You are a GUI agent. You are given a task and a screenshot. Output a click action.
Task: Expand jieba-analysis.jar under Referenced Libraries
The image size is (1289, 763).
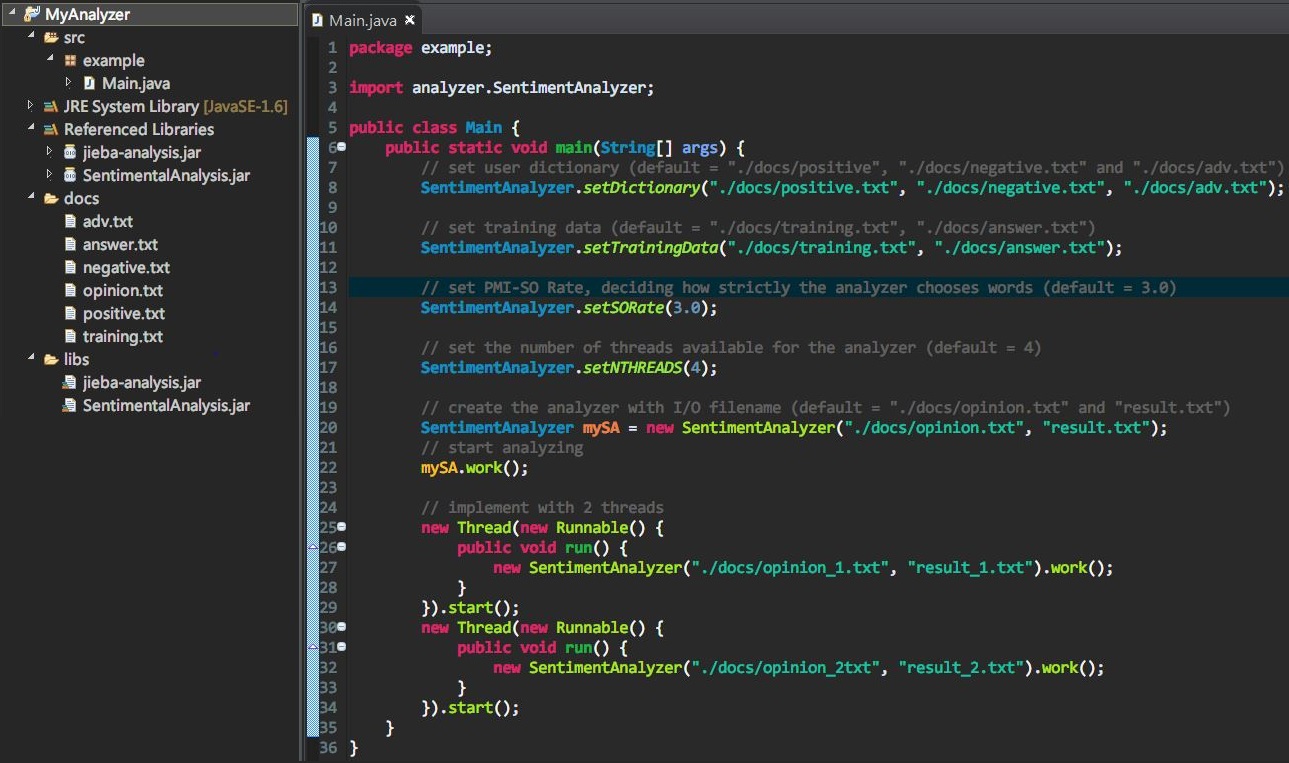[x=50, y=152]
